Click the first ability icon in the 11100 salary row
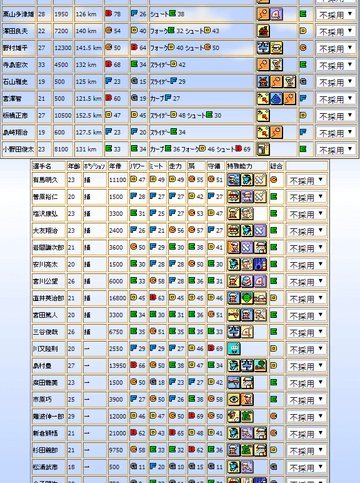 [x=233, y=180]
